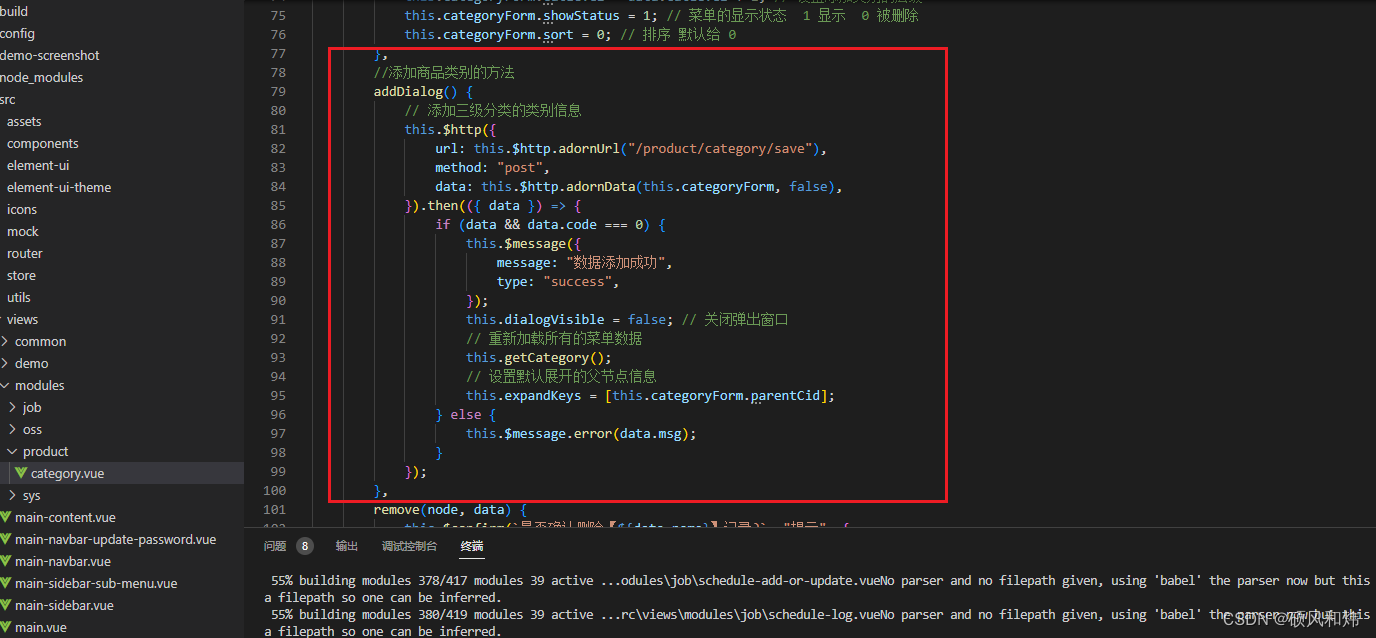Image resolution: width=1376 pixels, height=638 pixels.
Task: Click the Vue icon next to main-navbar.vue
Action: pos(6,561)
